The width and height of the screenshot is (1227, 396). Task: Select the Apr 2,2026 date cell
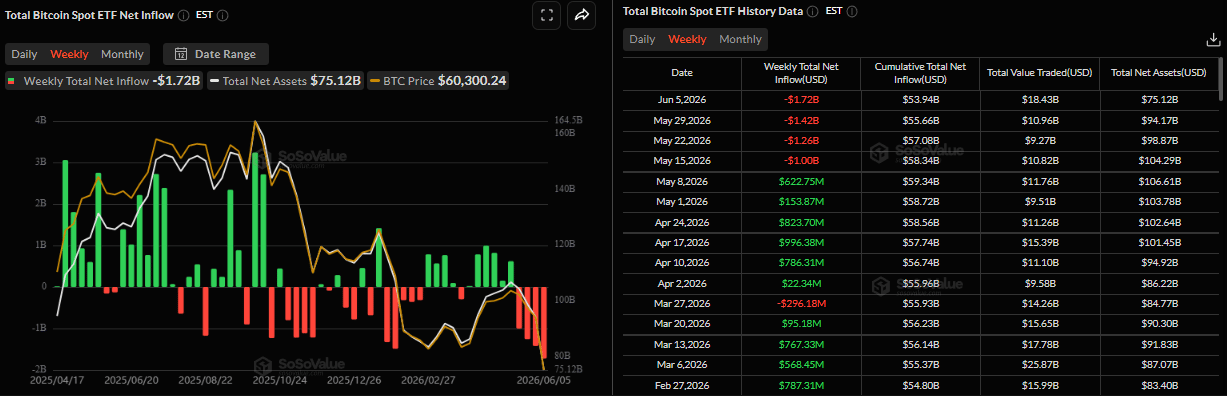(681, 284)
